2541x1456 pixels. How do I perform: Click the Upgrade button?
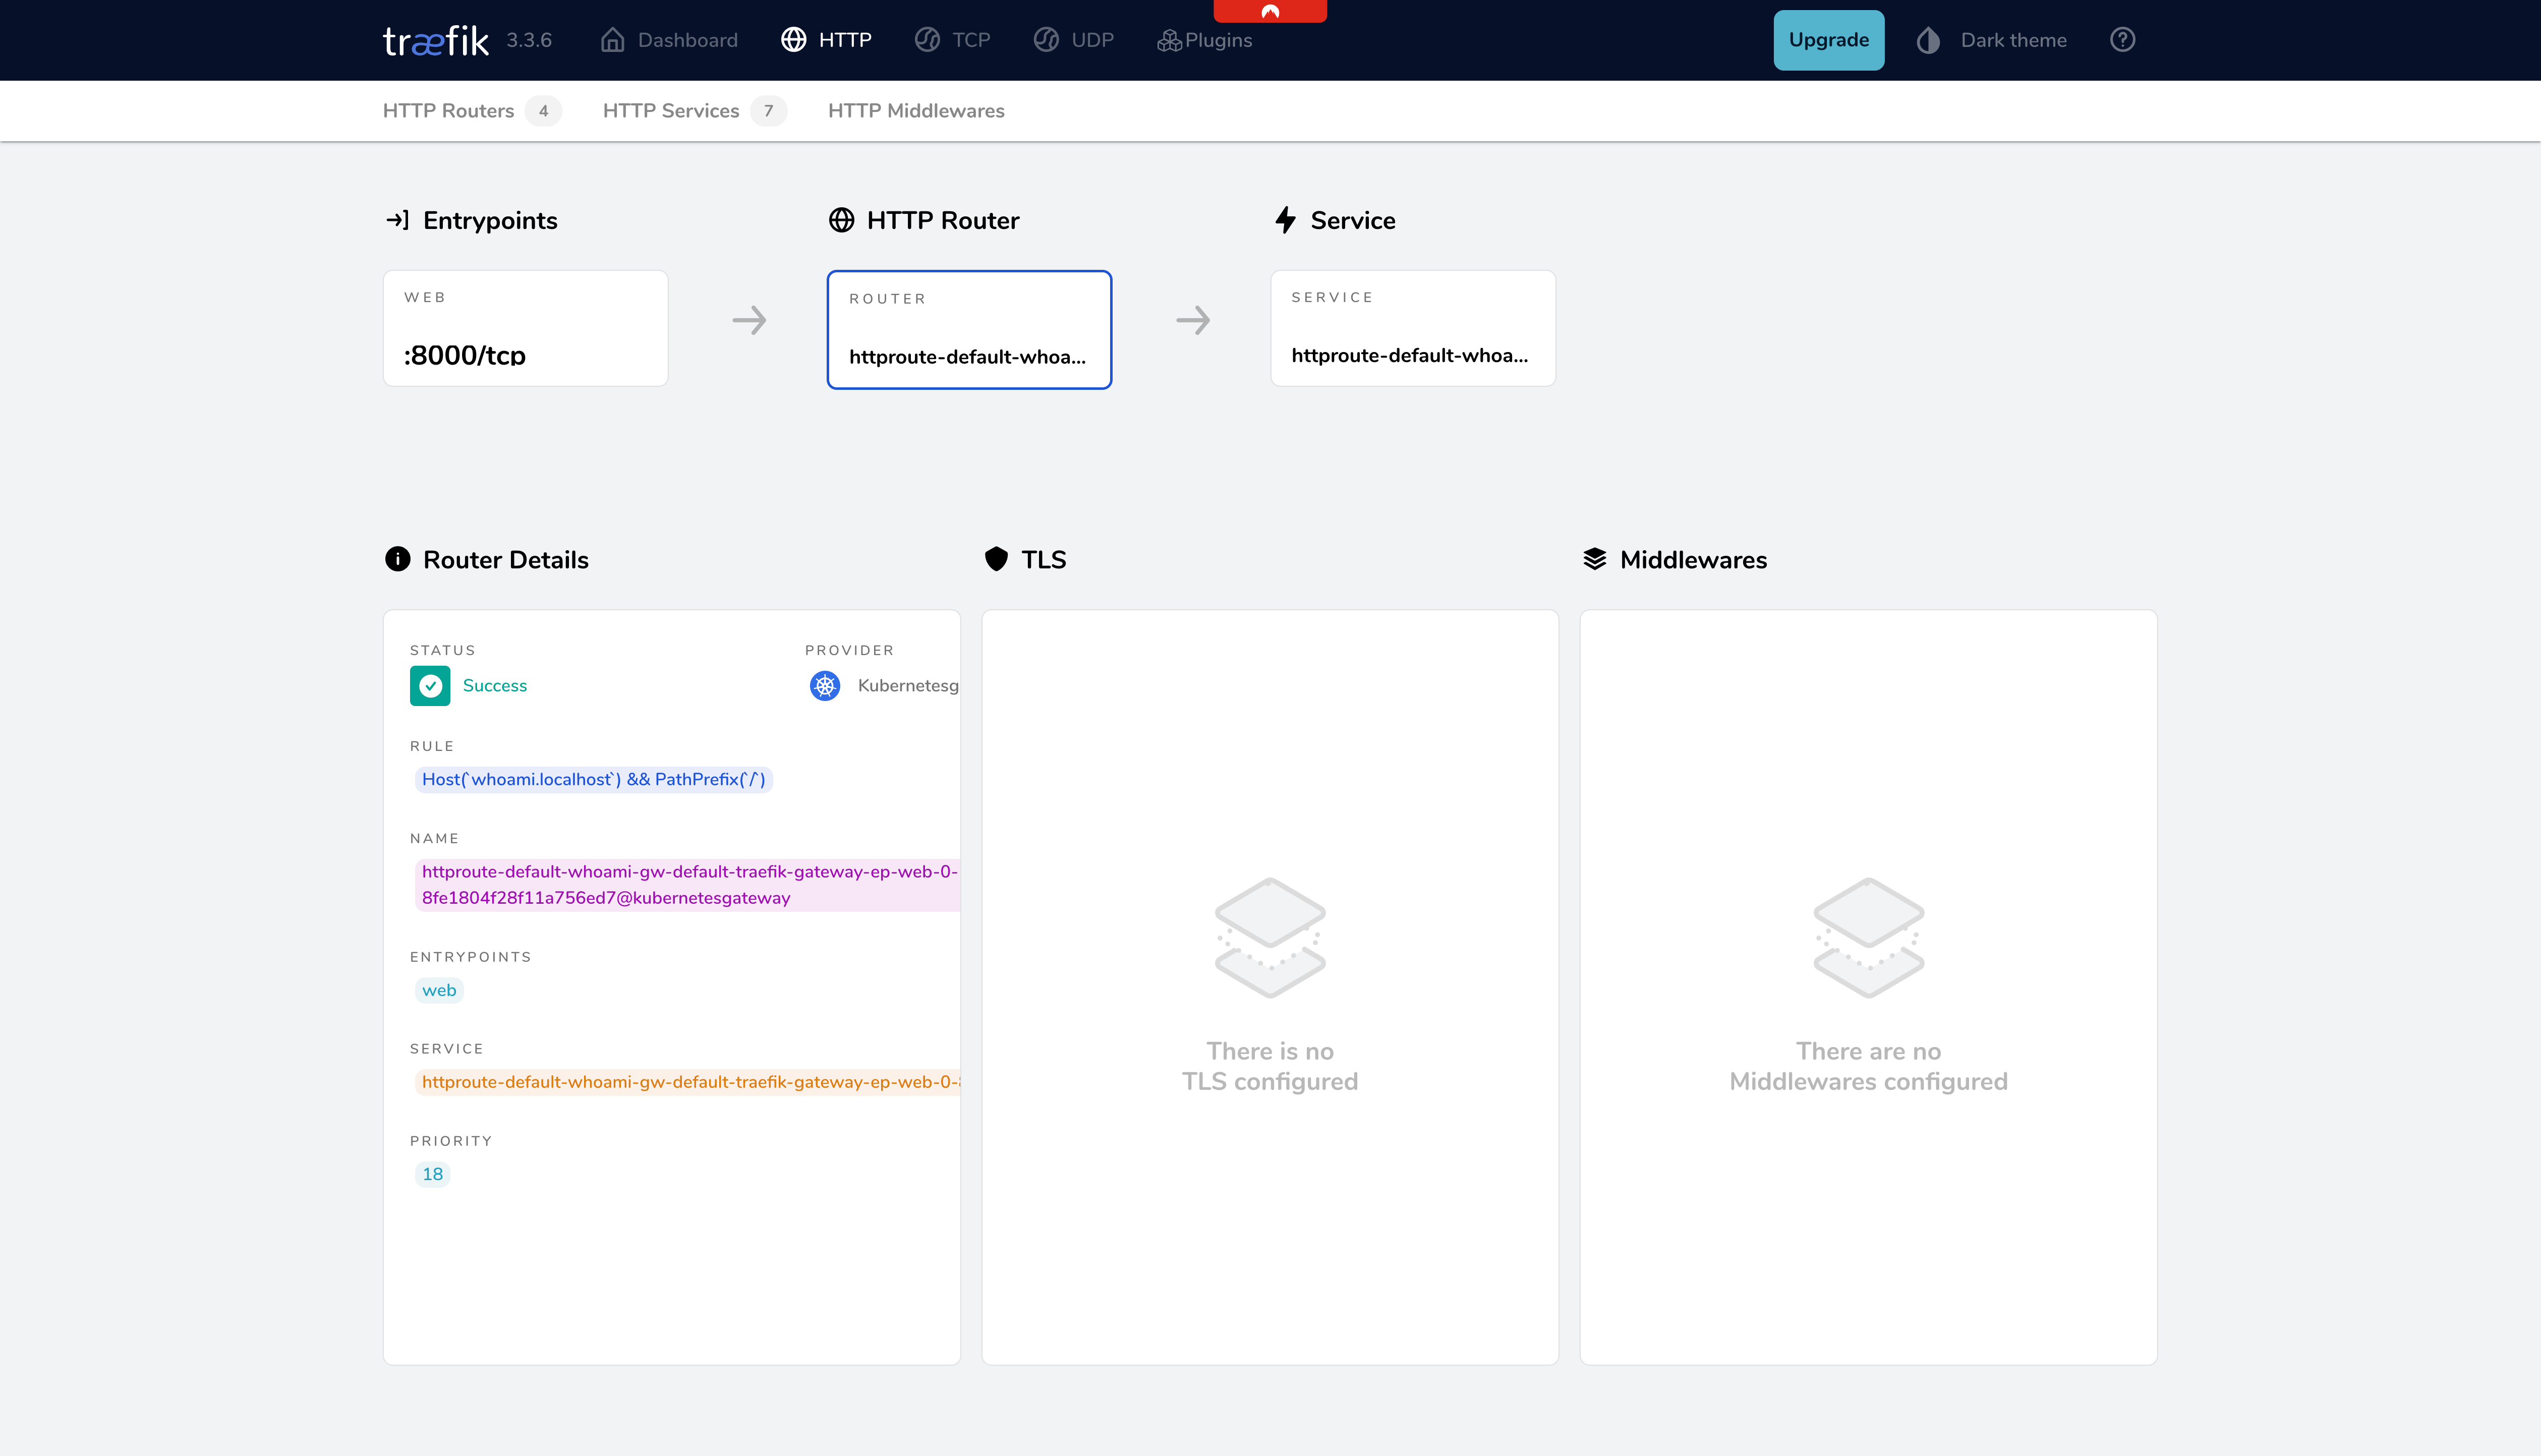tap(1828, 40)
